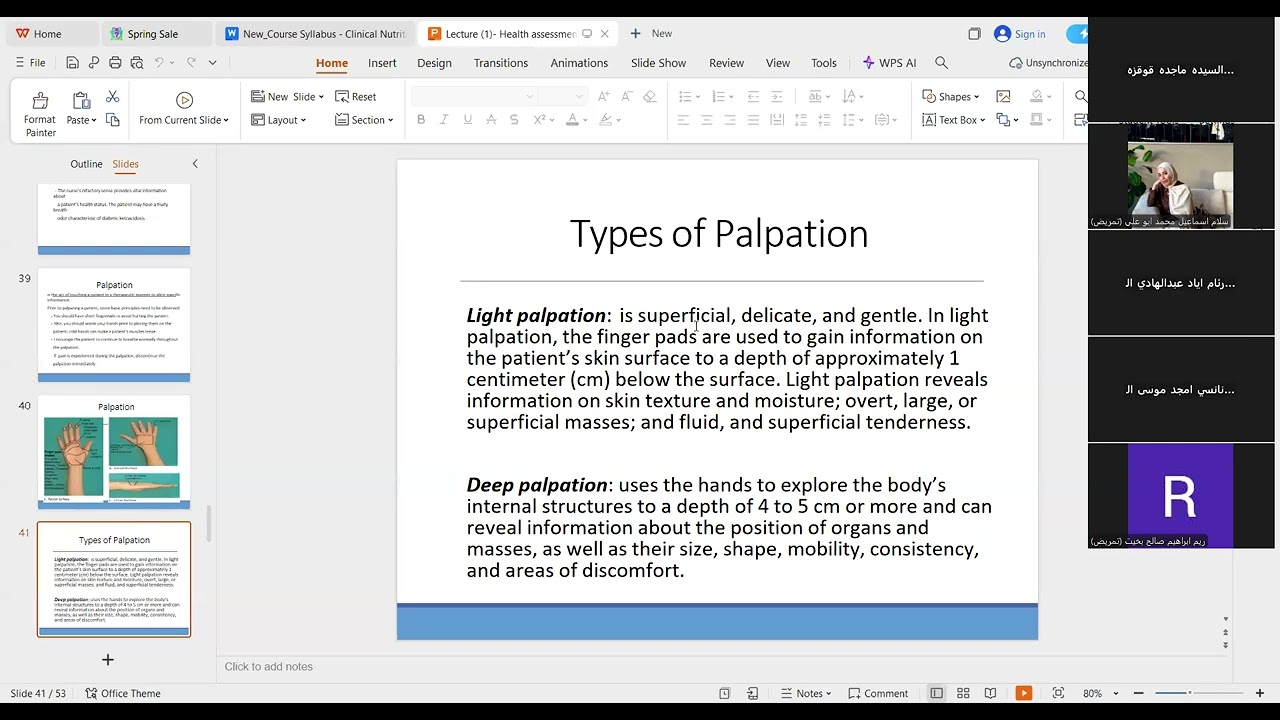The height and width of the screenshot is (720, 1280).
Task: Click the Cut scissors icon
Action: coord(112,96)
